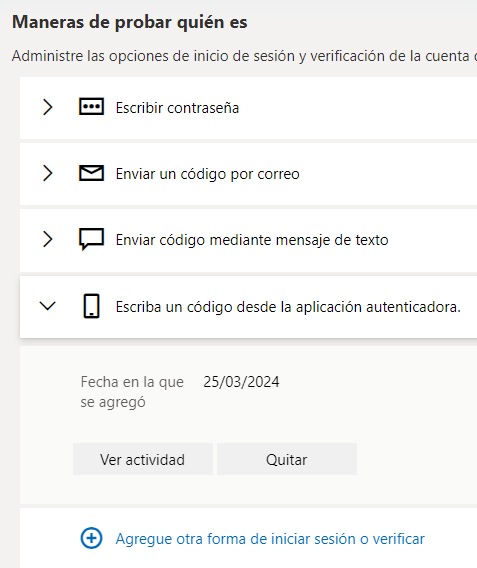The width and height of the screenshot is (477, 568).
Task: Expand the Enviar un código por correo chevron
Action: pos(48,173)
